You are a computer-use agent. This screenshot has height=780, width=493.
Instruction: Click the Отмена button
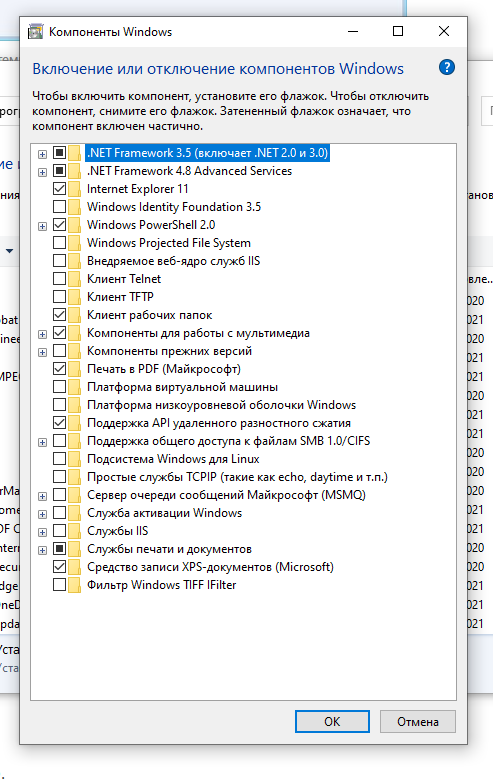pos(418,721)
